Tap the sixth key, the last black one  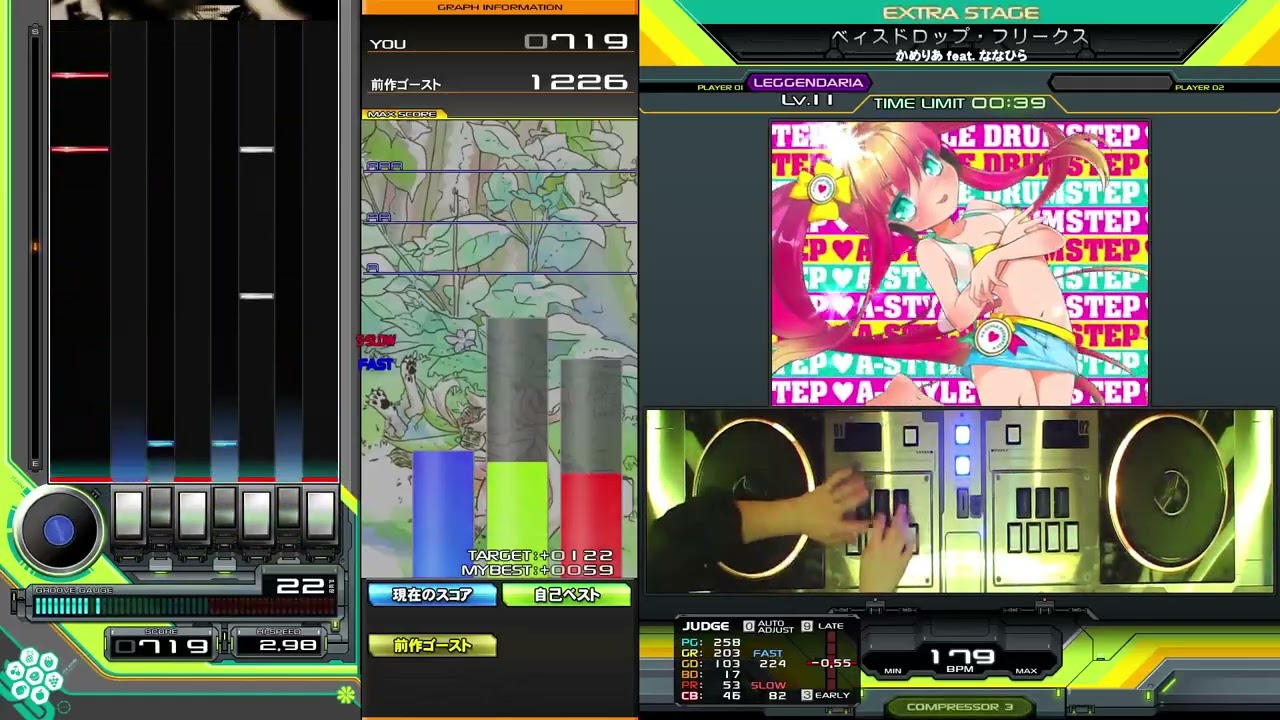coord(289,508)
